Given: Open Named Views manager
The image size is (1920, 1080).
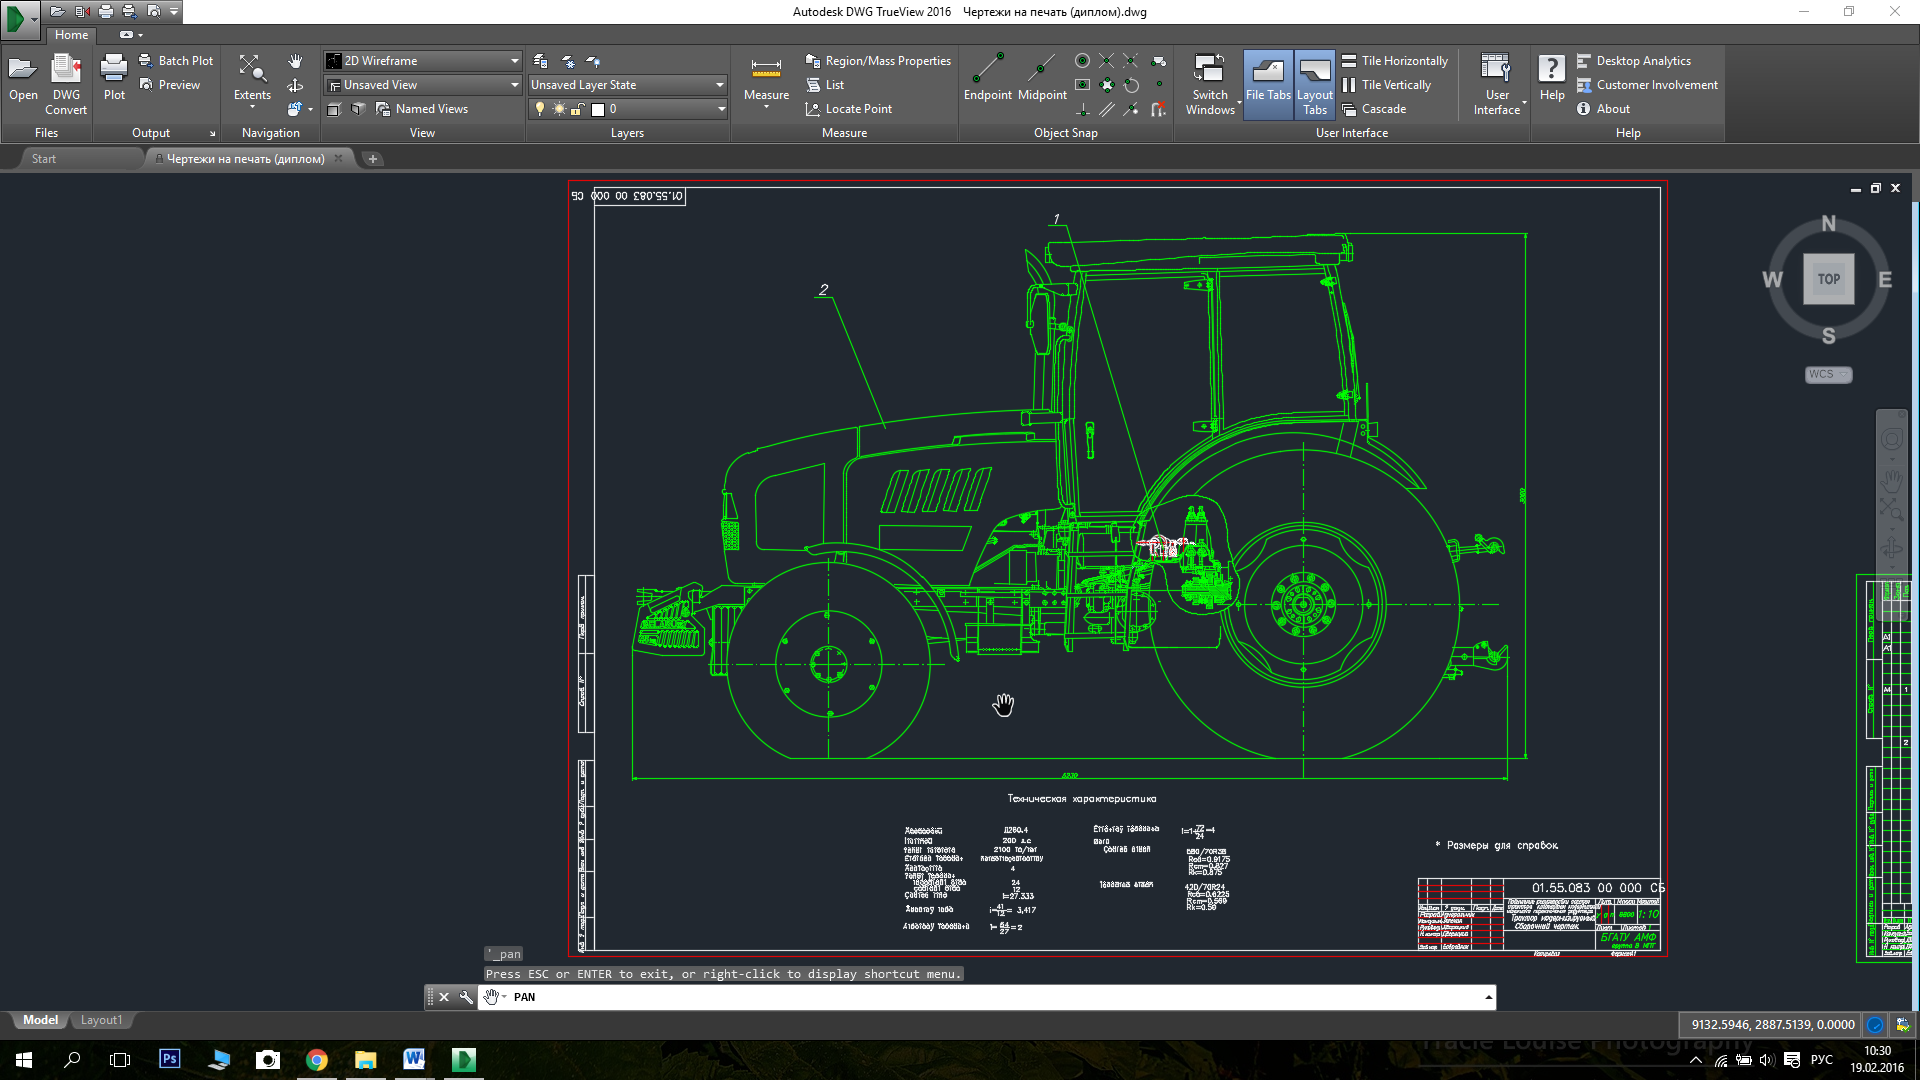Looking at the screenshot, I should 422,109.
